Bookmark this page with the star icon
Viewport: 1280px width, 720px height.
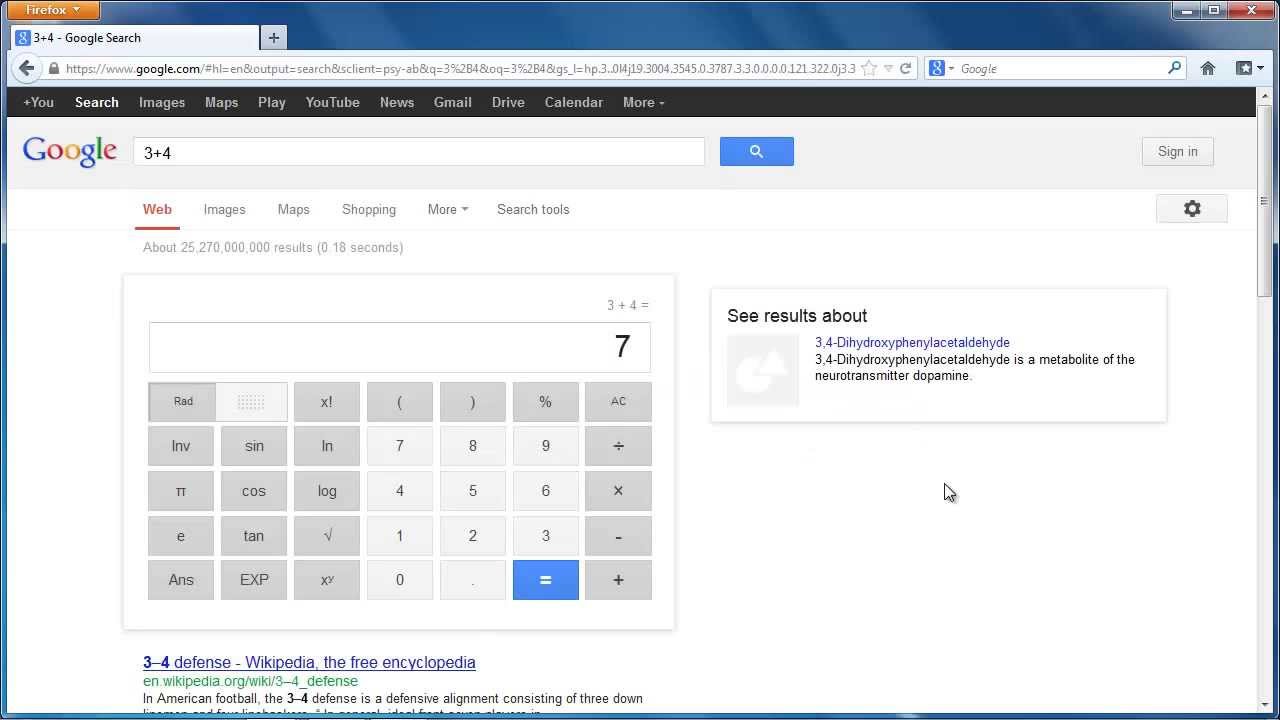pos(869,68)
